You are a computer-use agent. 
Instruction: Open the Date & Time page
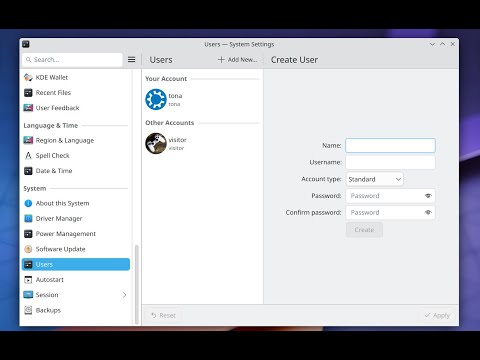click(x=76, y=171)
